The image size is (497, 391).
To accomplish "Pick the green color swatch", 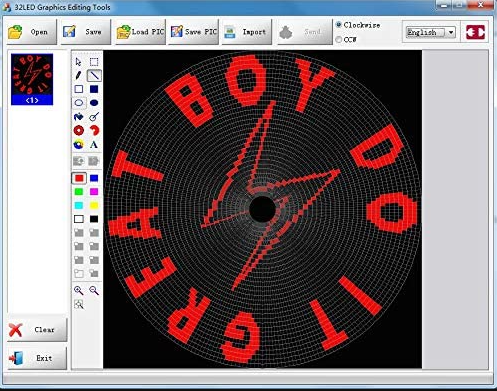I will (x=79, y=192).
